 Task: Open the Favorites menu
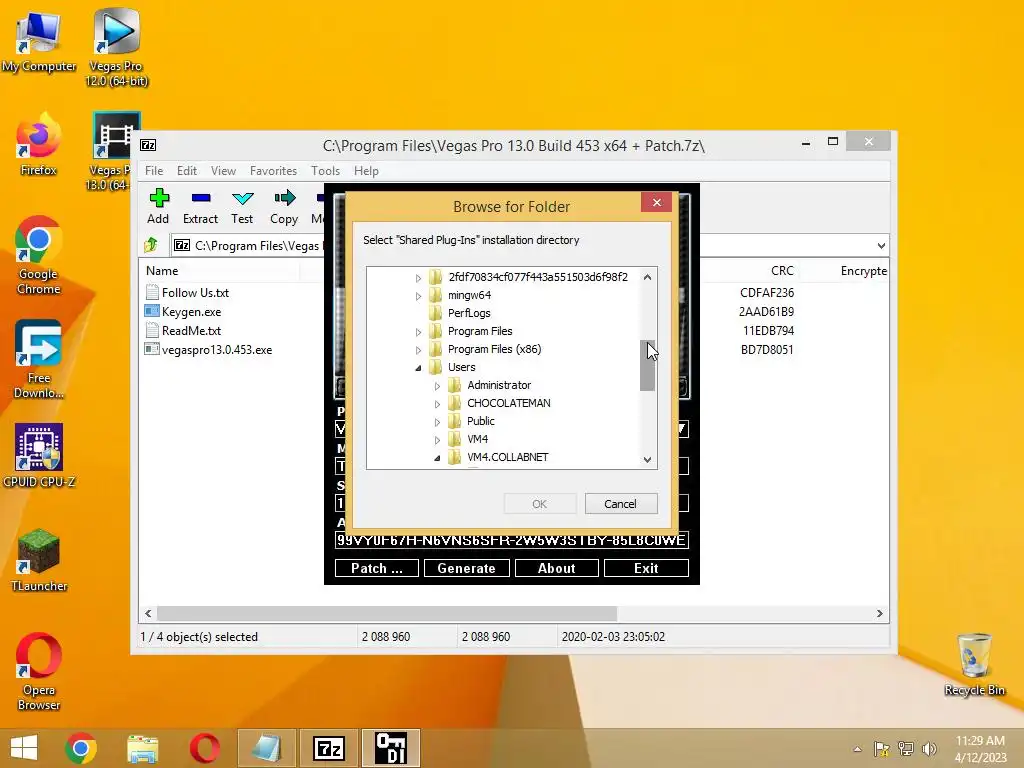click(273, 170)
